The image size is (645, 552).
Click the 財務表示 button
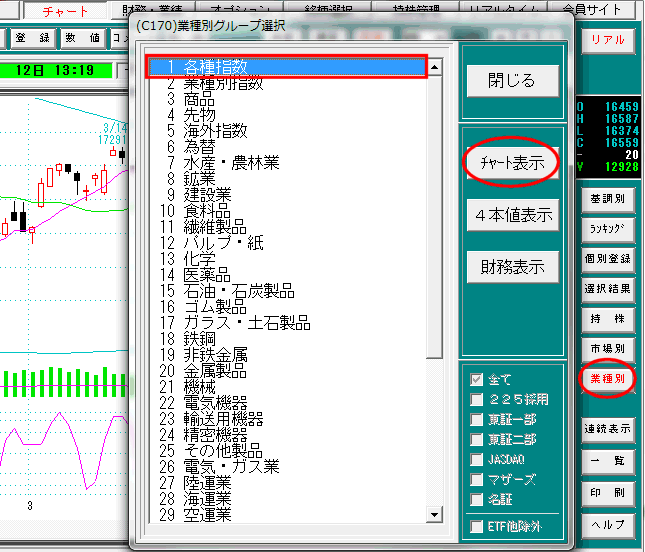click(513, 267)
